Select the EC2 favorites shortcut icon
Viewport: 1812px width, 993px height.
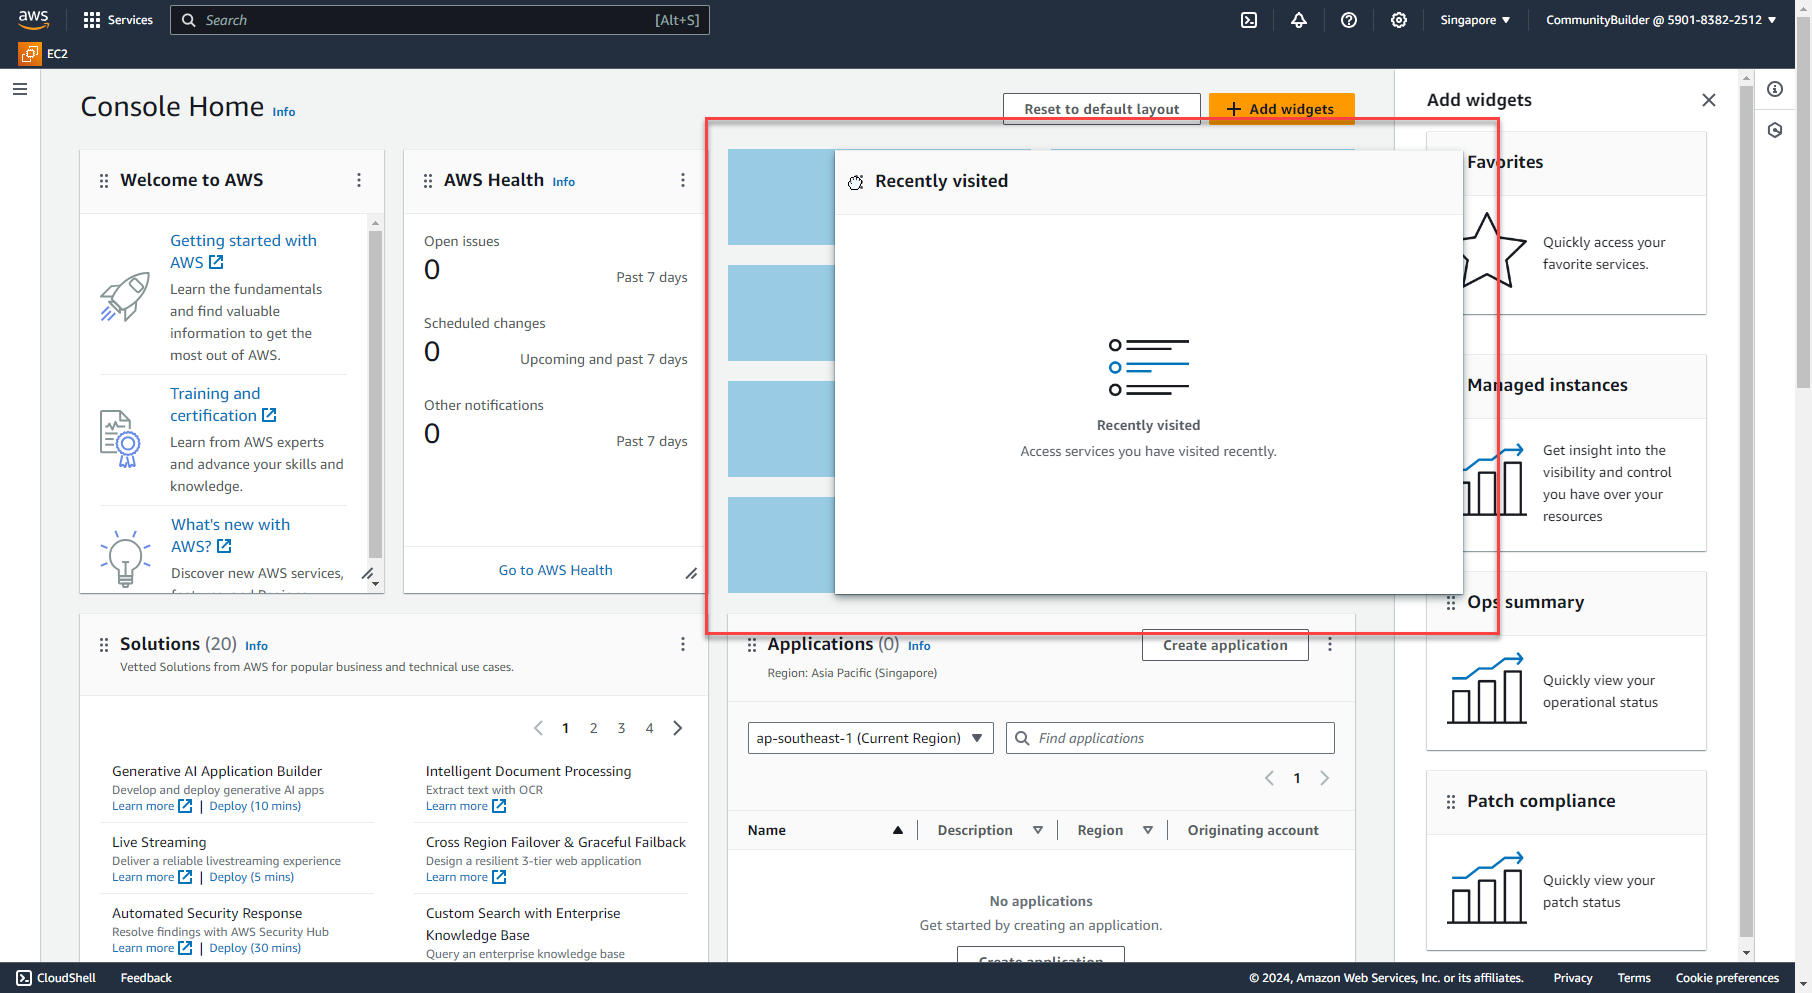[29, 53]
